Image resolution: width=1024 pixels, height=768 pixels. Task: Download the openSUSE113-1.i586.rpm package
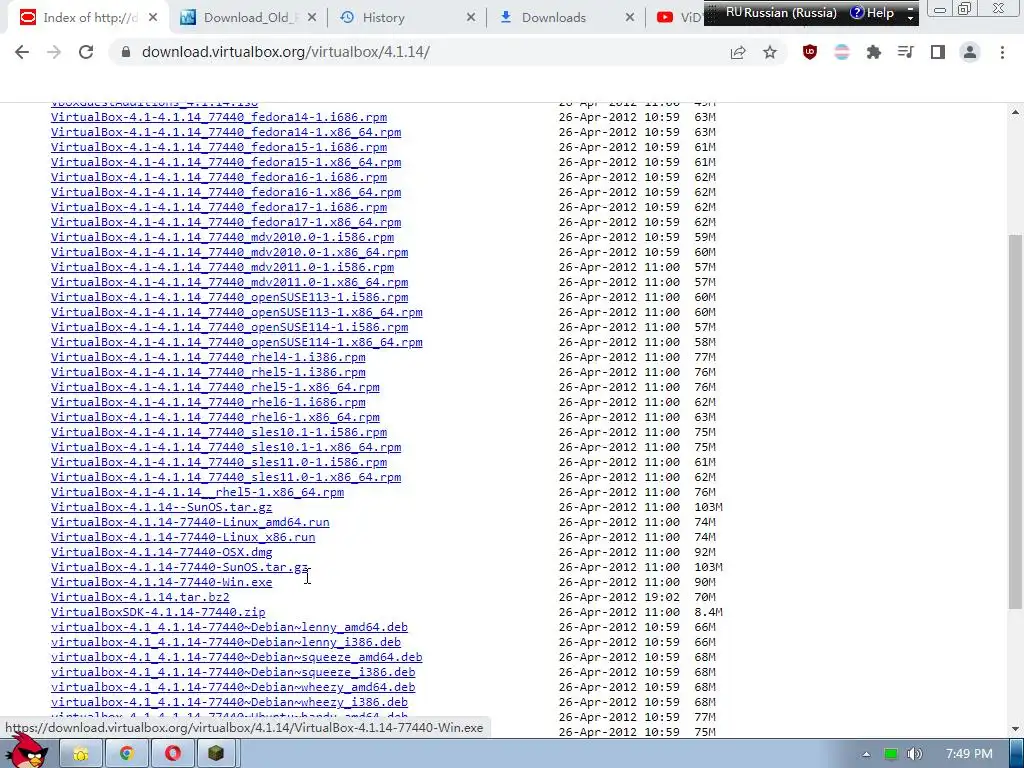pyautogui.click(x=230, y=297)
